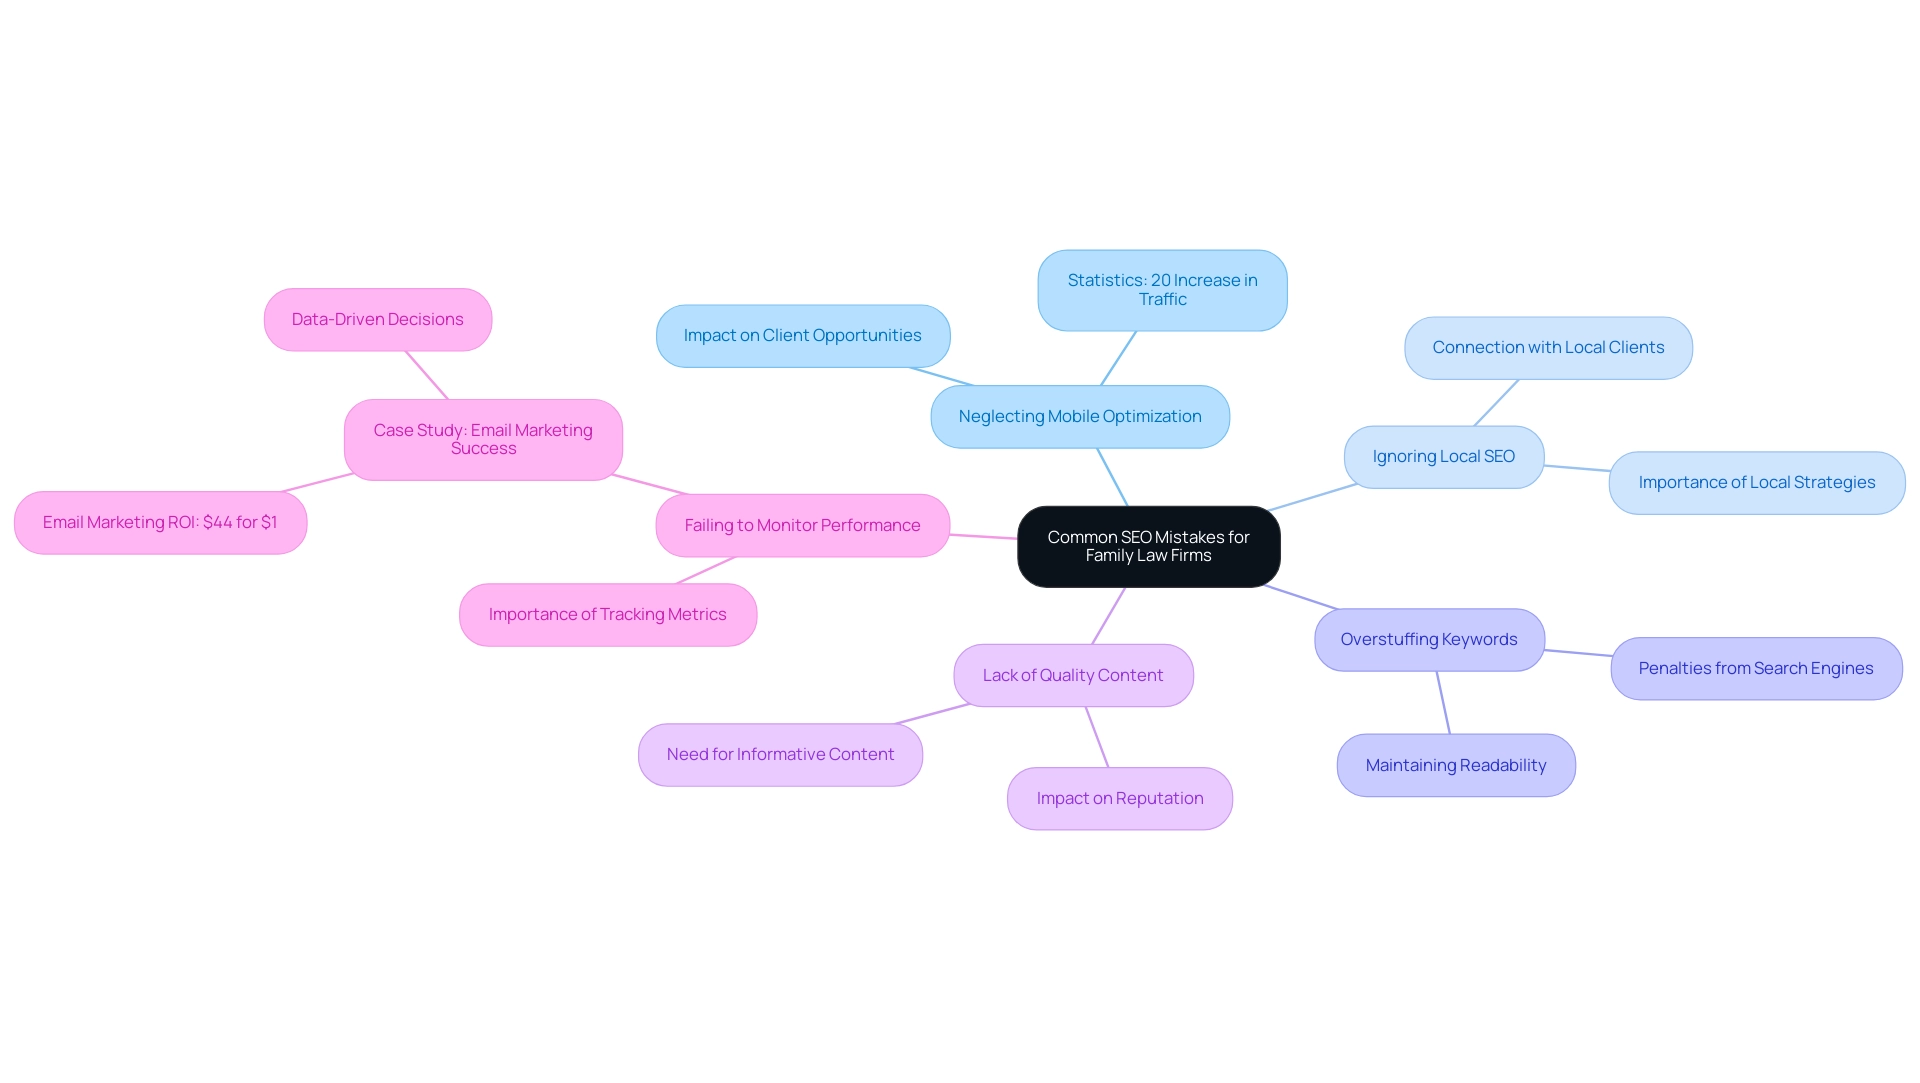Select the 'Overstuffing Keywords' topic node
Screen dimensions: 1920x1083
[x=1428, y=637]
